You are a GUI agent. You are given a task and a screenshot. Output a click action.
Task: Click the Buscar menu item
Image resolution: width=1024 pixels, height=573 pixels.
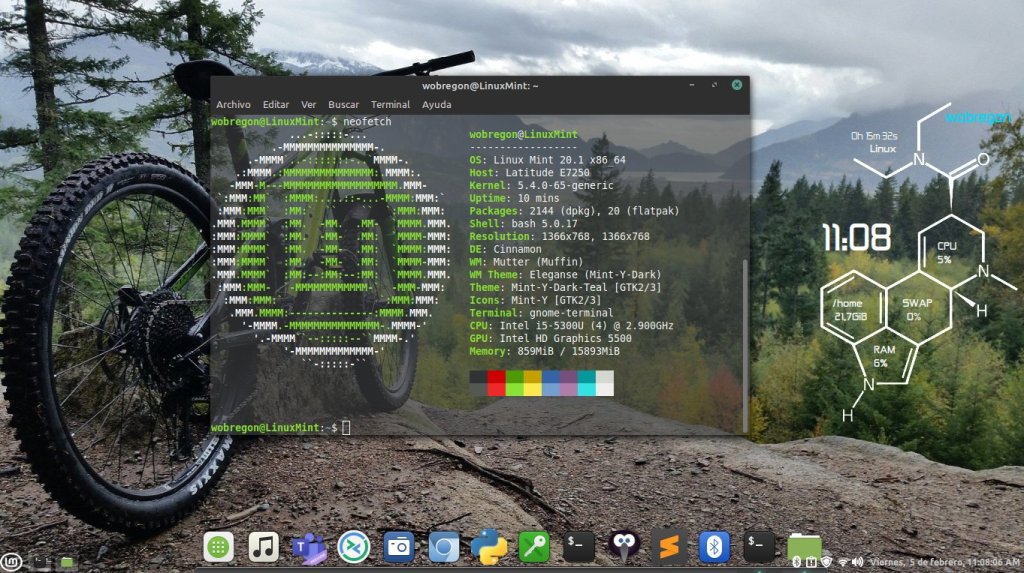pos(343,104)
